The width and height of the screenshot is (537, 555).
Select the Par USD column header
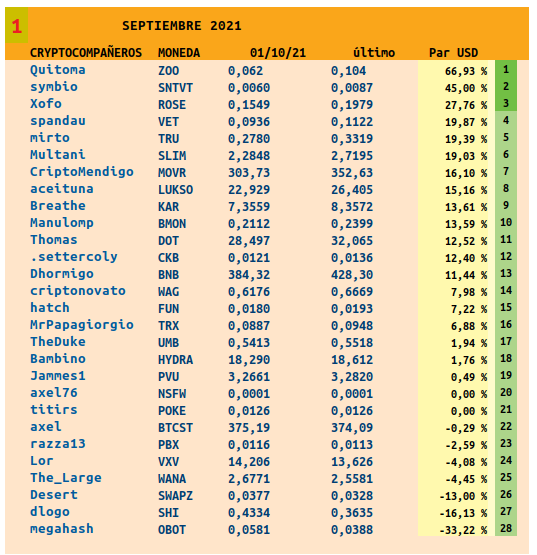click(453, 53)
